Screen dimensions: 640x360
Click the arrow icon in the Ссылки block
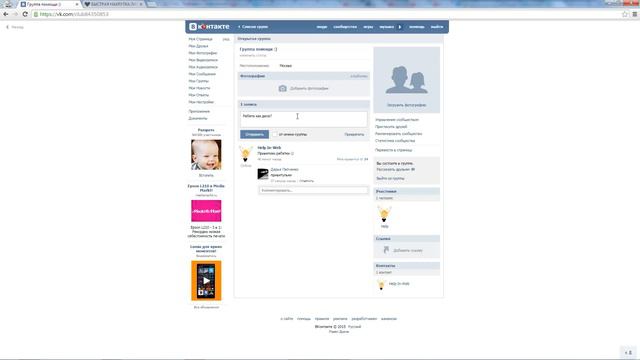[386, 249]
